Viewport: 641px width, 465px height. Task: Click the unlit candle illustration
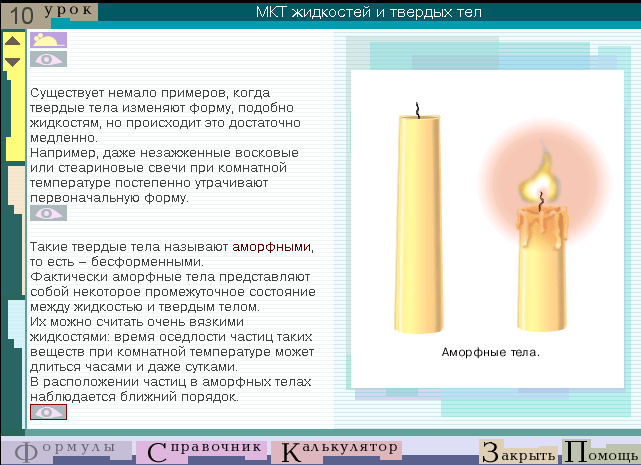point(418,219)
